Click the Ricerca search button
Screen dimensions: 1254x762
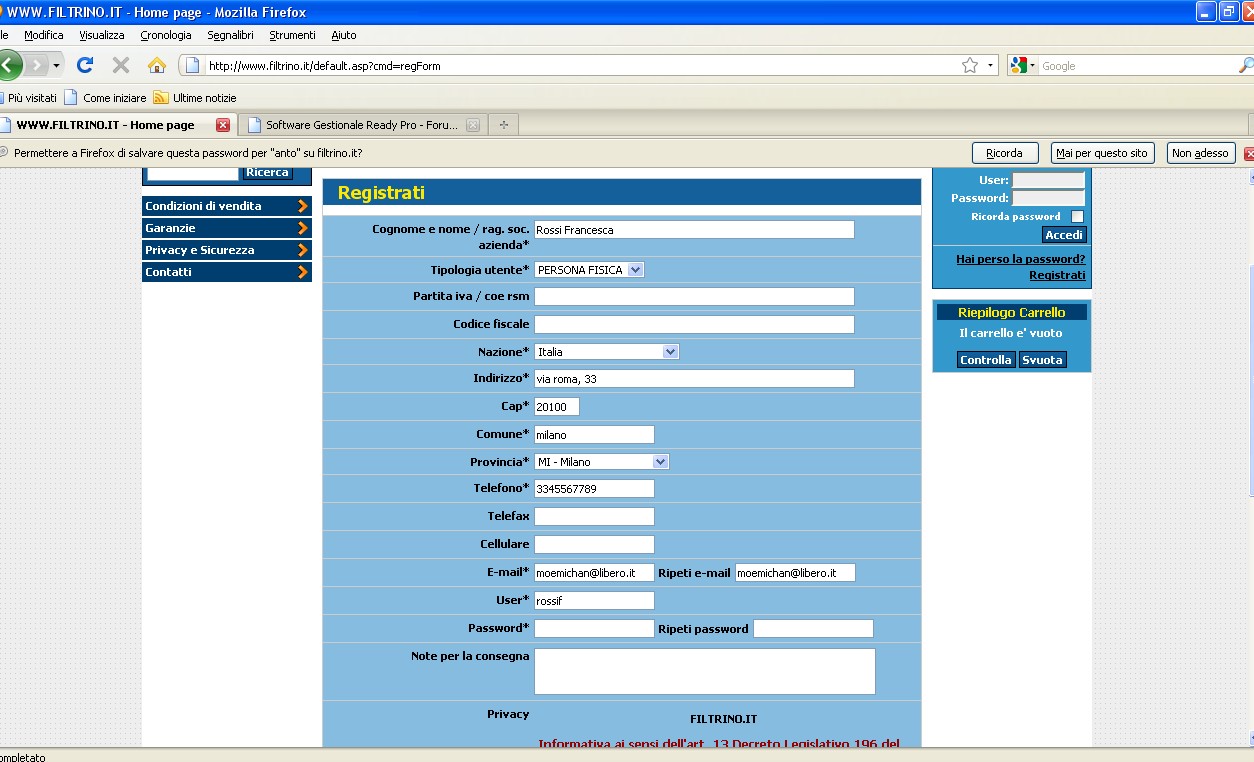[268, 172]
